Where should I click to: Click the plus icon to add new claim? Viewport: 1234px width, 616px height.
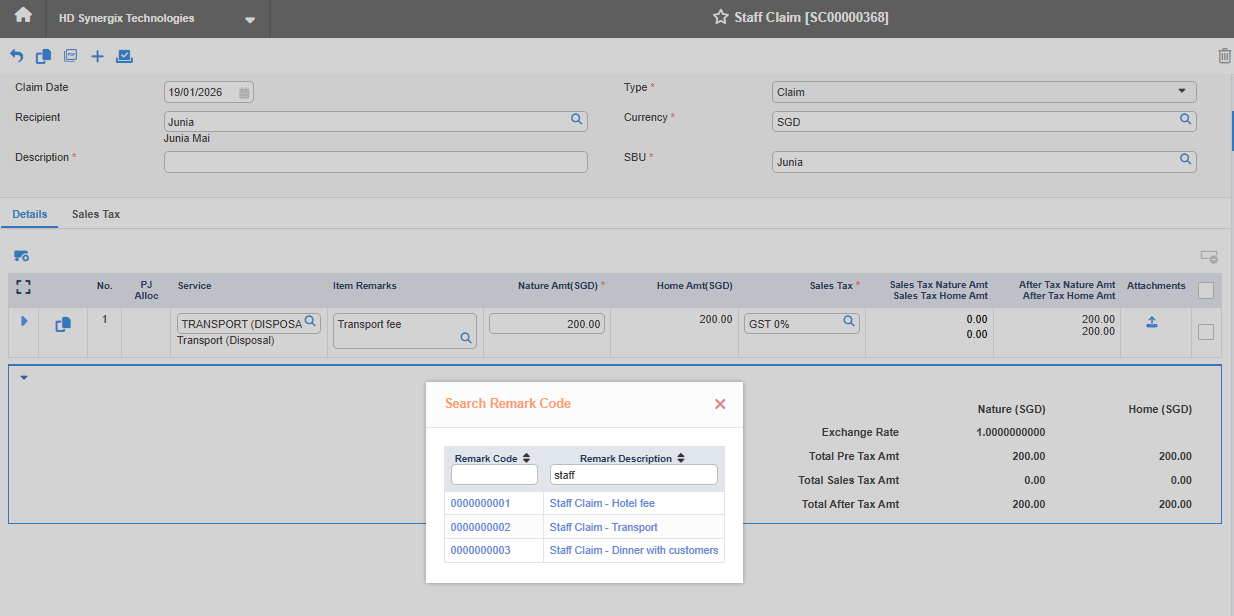coord(97,56)
